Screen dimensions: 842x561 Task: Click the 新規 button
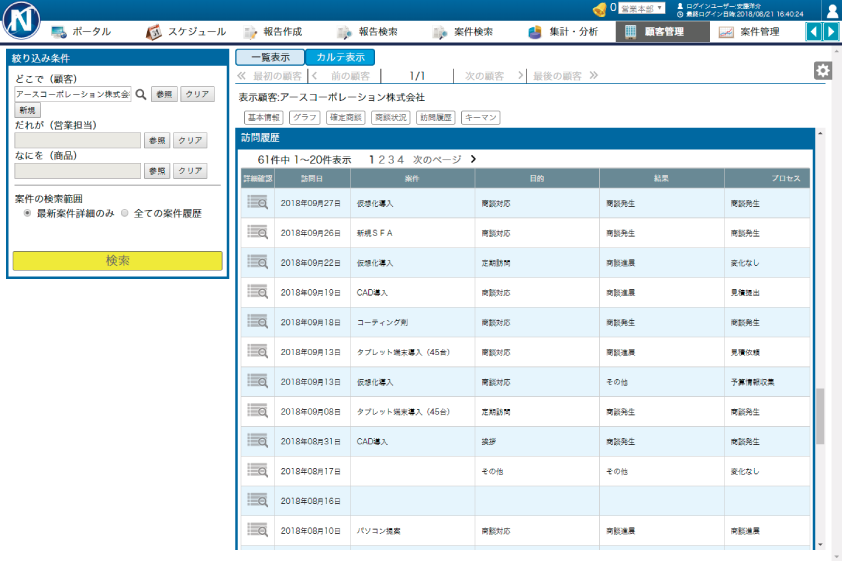pyautogui.click(x=27, y=111)
